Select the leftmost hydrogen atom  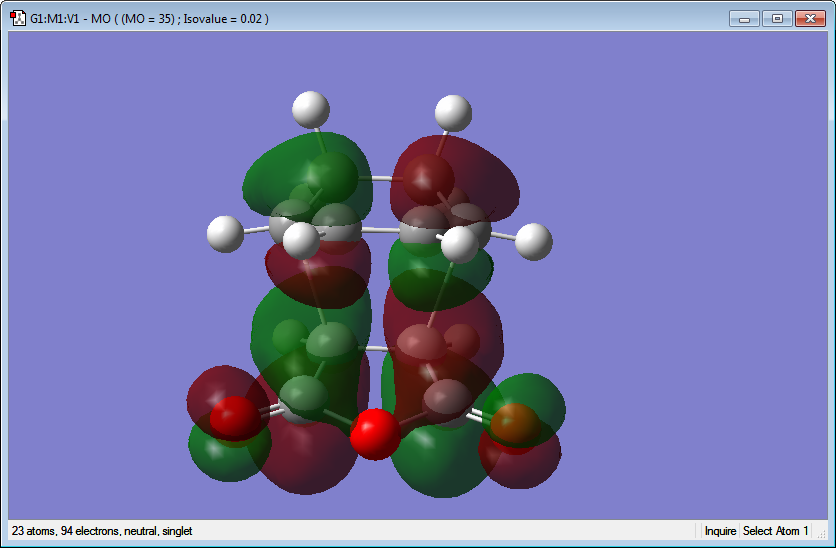point(225,234)
